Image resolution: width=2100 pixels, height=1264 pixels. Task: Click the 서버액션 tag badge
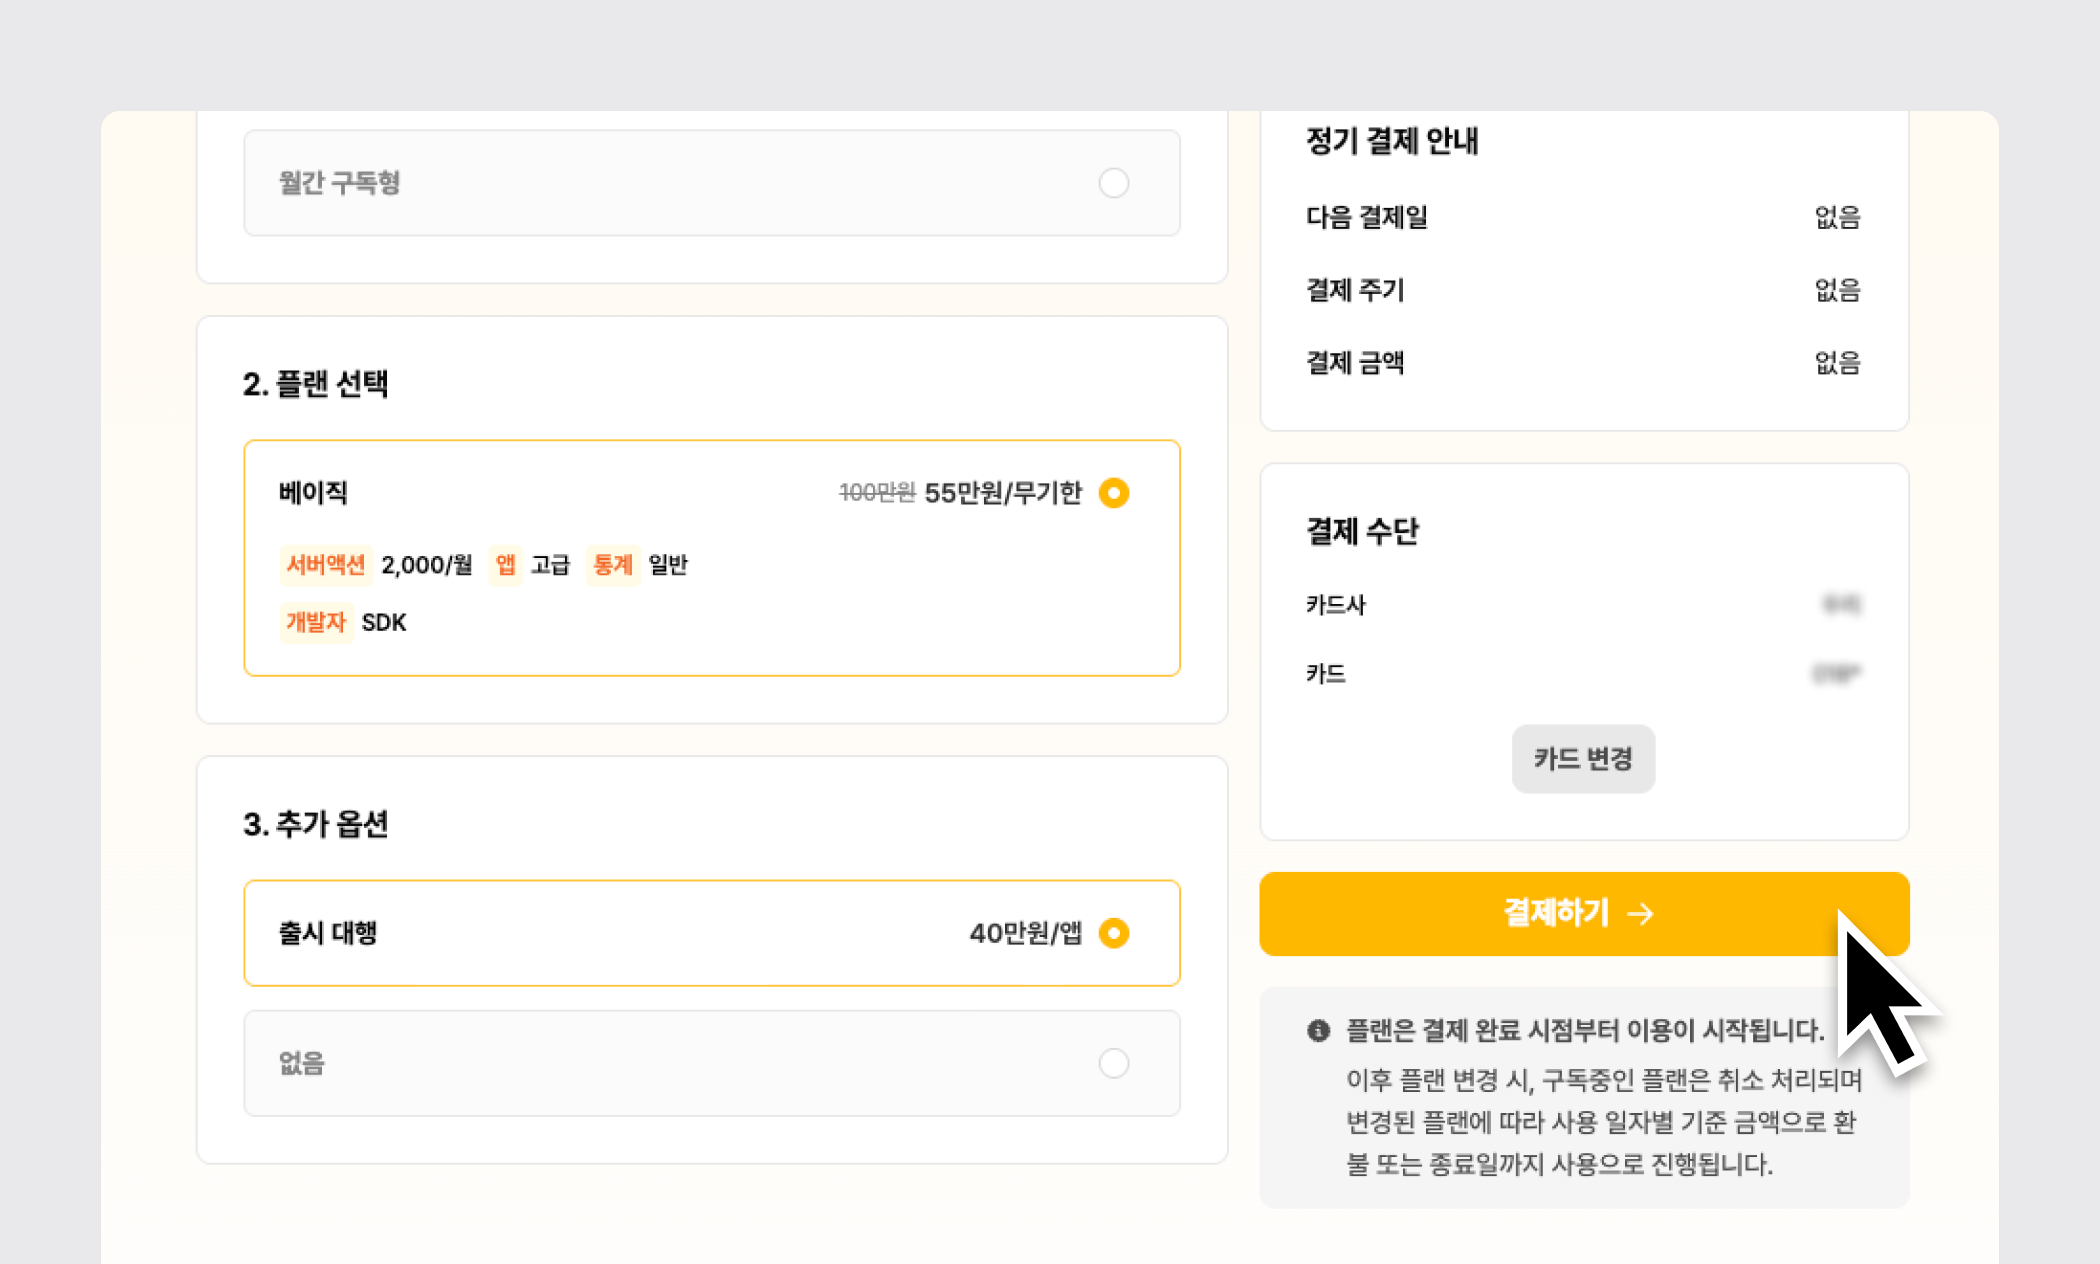click(325, 565)
